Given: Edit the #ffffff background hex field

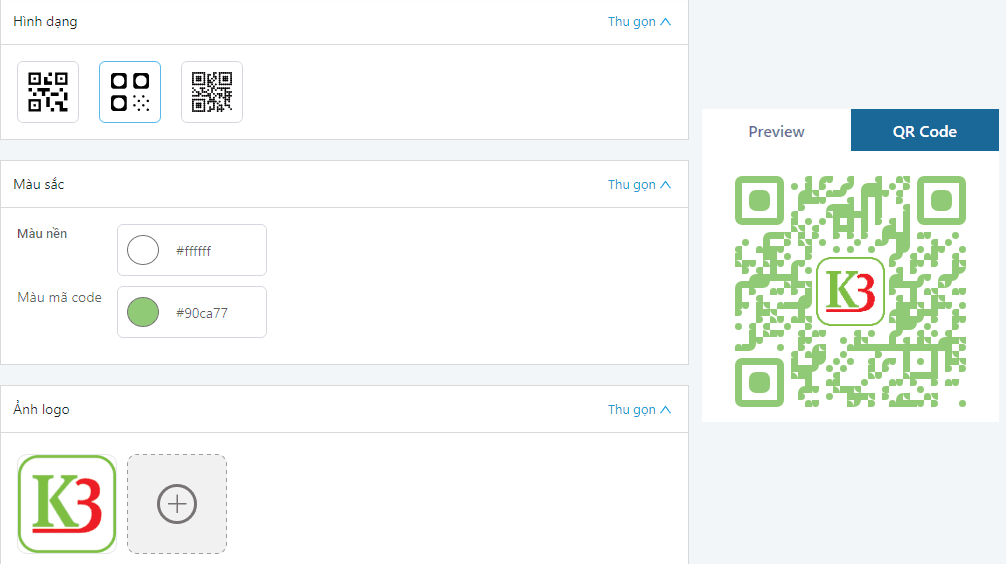Looking at the screenshot, I should (x=192, y=250).
